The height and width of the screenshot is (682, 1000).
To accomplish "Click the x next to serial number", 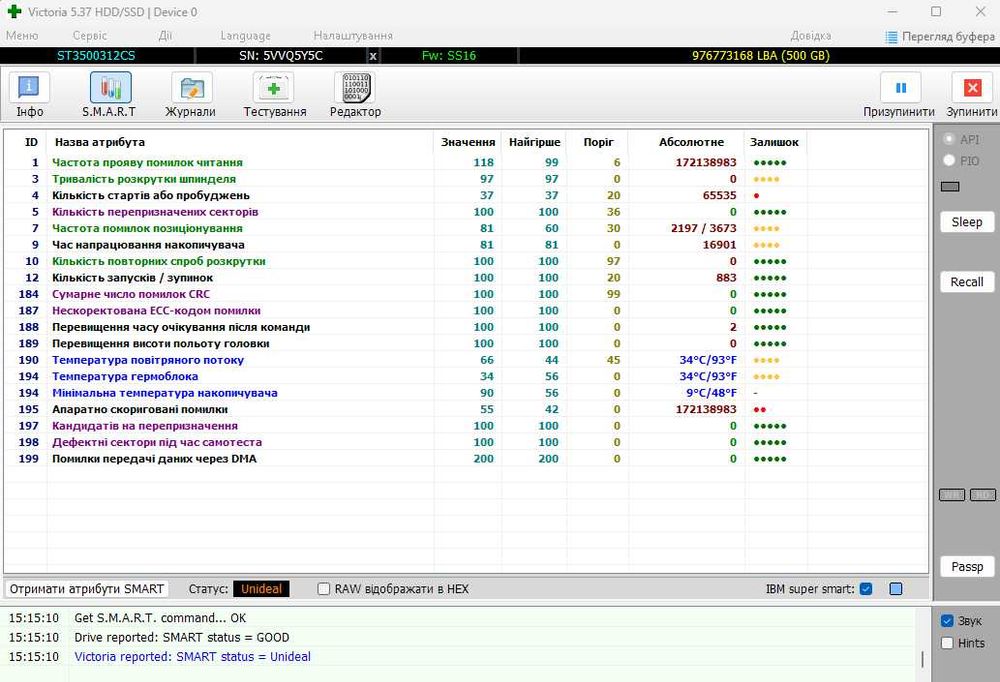I will (373, 56).
